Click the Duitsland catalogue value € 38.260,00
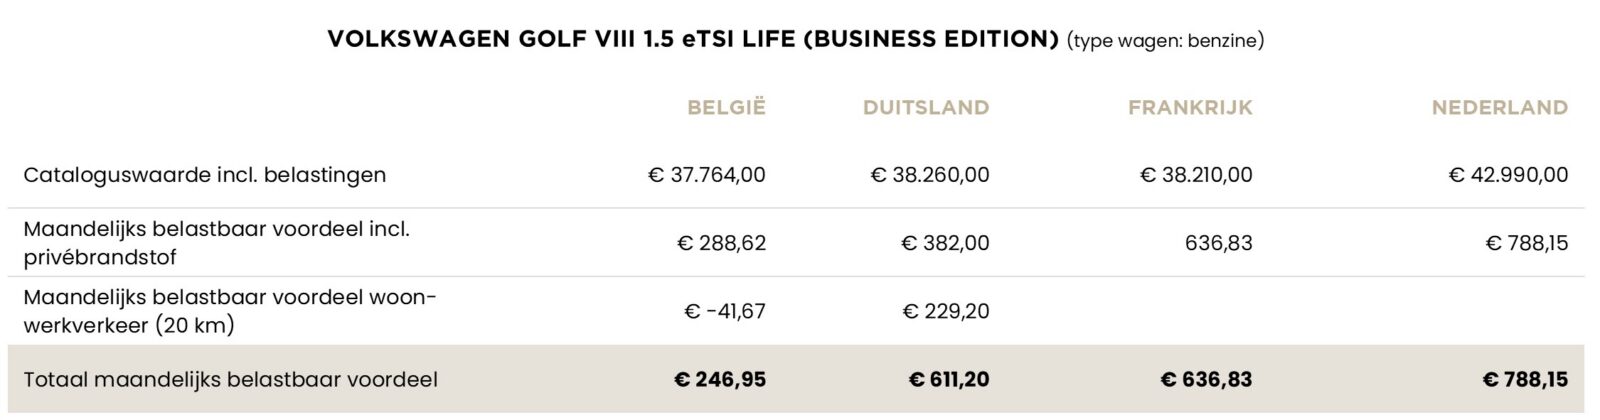Image resolution: width=1600 pixels, height=420 pixels. pyautogui.click(x=930, y=175)
